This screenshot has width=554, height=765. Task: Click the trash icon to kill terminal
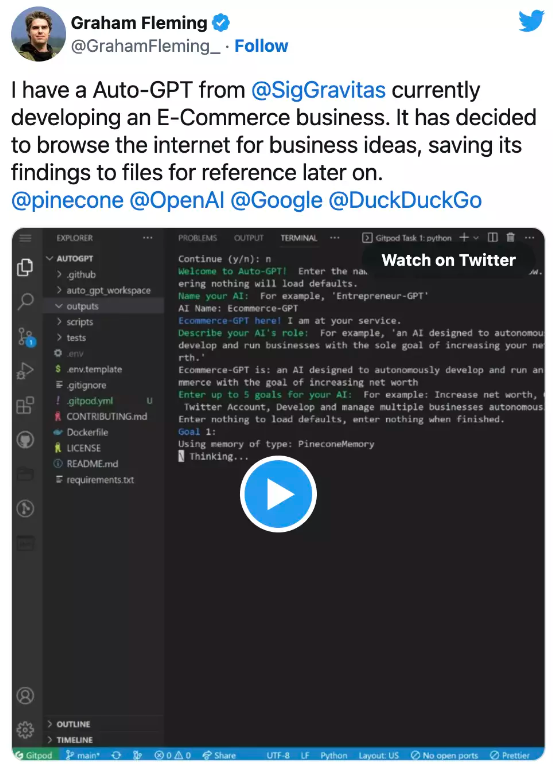(x=510, y=238)
